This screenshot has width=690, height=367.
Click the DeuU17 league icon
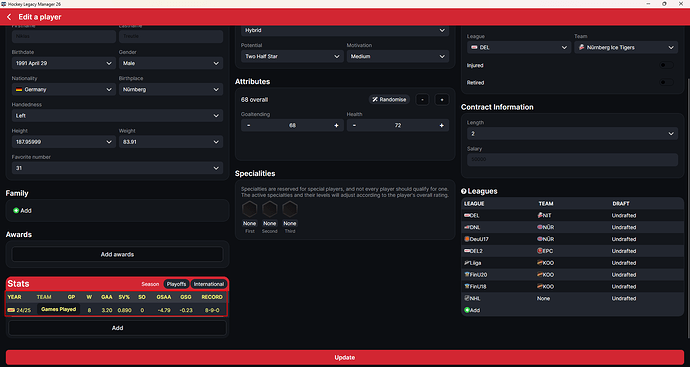tap(467, 239)
